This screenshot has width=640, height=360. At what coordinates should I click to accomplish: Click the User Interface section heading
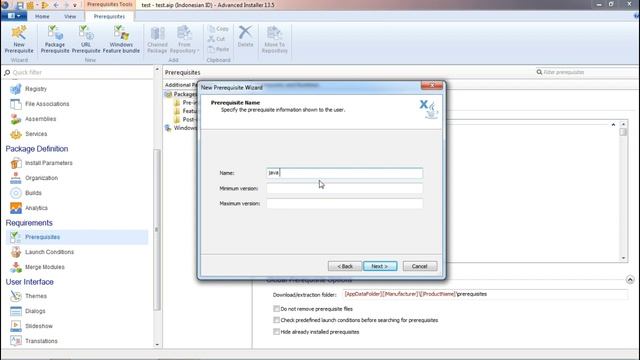tap(29, 282)
